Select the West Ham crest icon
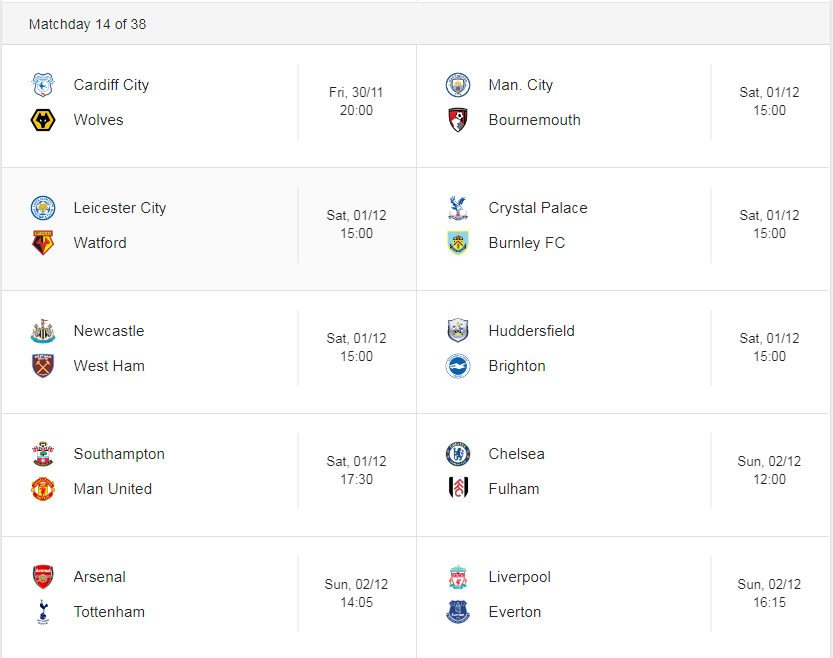 click(x=43, y=366)
